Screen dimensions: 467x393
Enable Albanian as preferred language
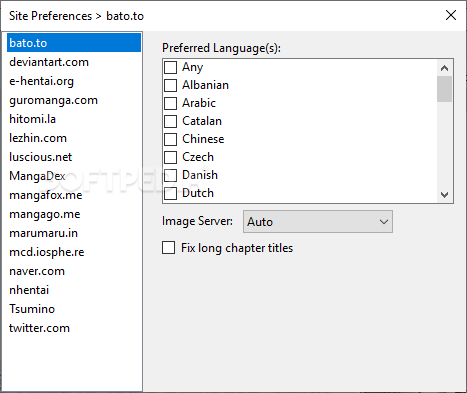(x=170, y=85)
